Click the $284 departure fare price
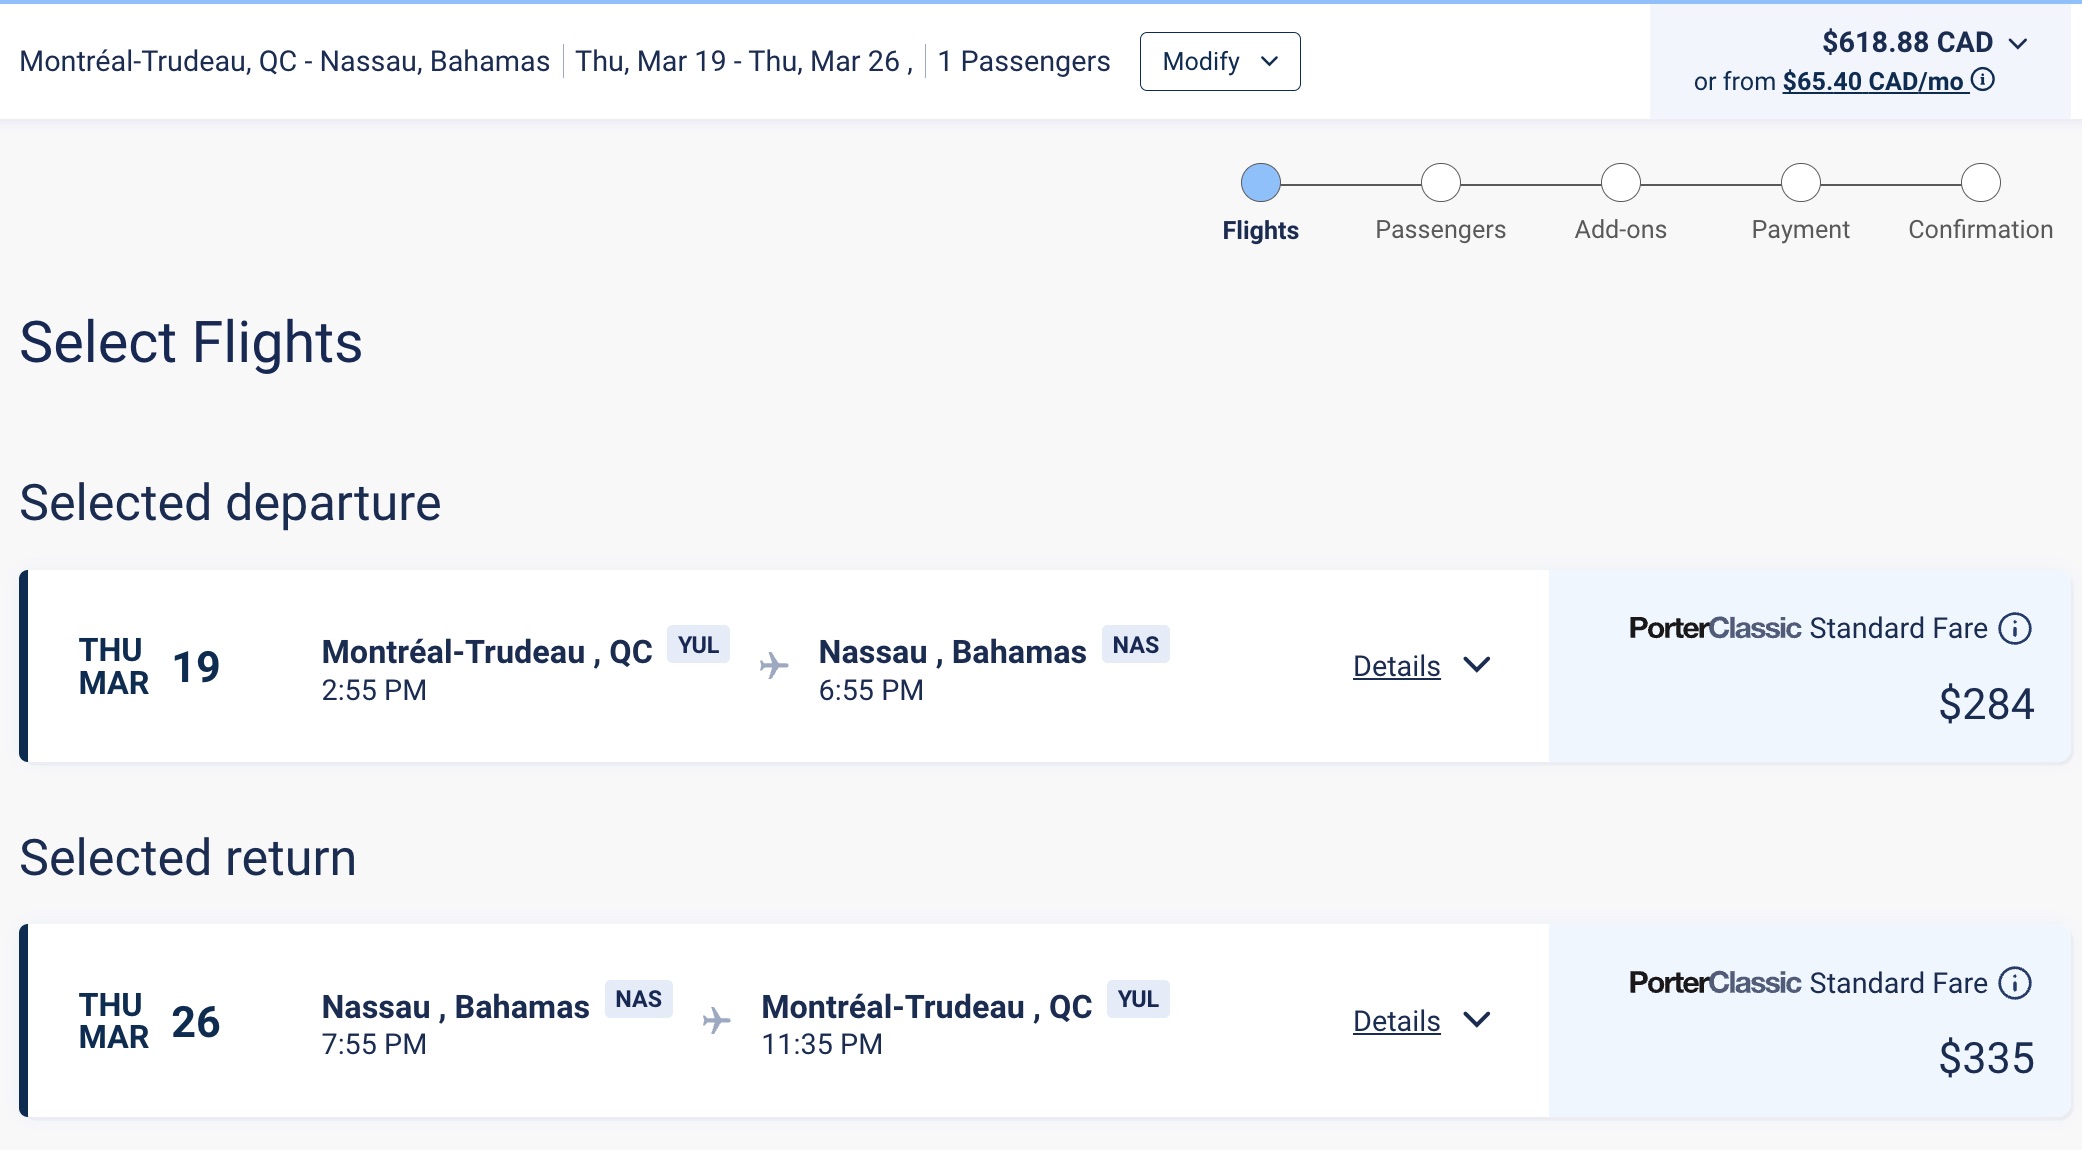Viewport: 2082px width, 1150px height. [1985, 705]
